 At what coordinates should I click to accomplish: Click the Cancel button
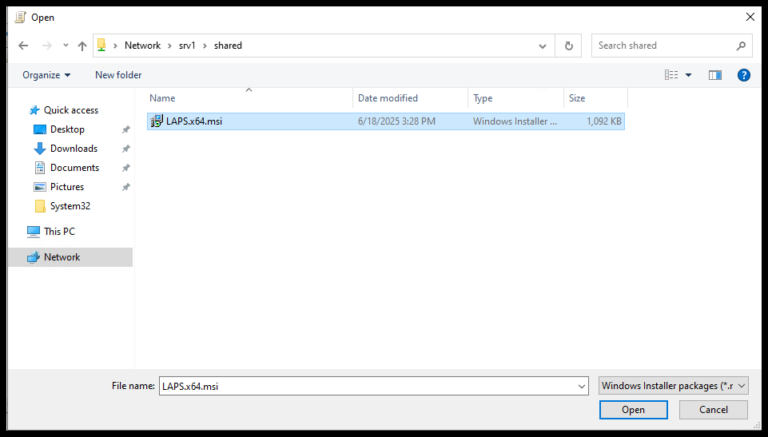pos(713,410)
